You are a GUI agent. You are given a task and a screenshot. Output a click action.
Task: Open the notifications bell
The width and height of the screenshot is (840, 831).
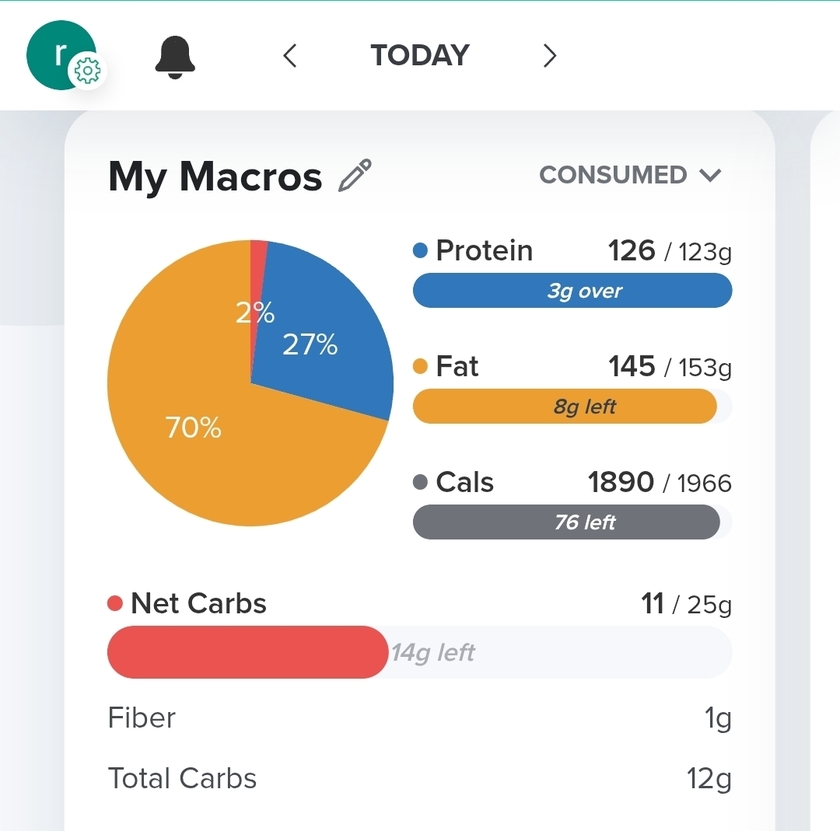click(176, 57)
